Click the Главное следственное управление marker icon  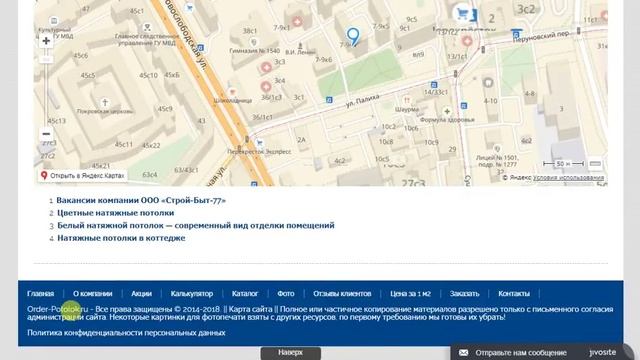click(147, 27)
